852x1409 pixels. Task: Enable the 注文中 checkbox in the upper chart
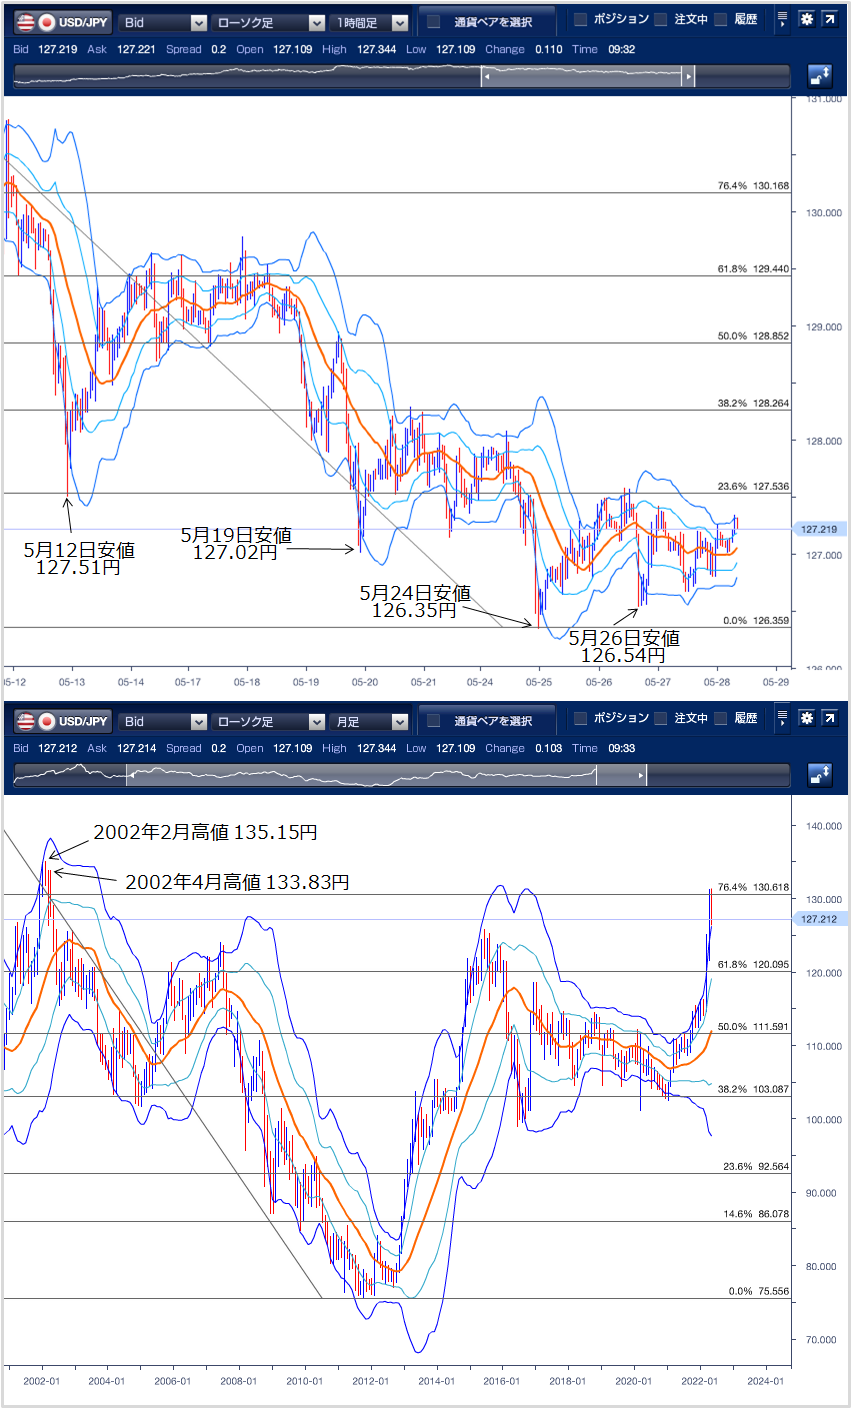coord(661,19)
